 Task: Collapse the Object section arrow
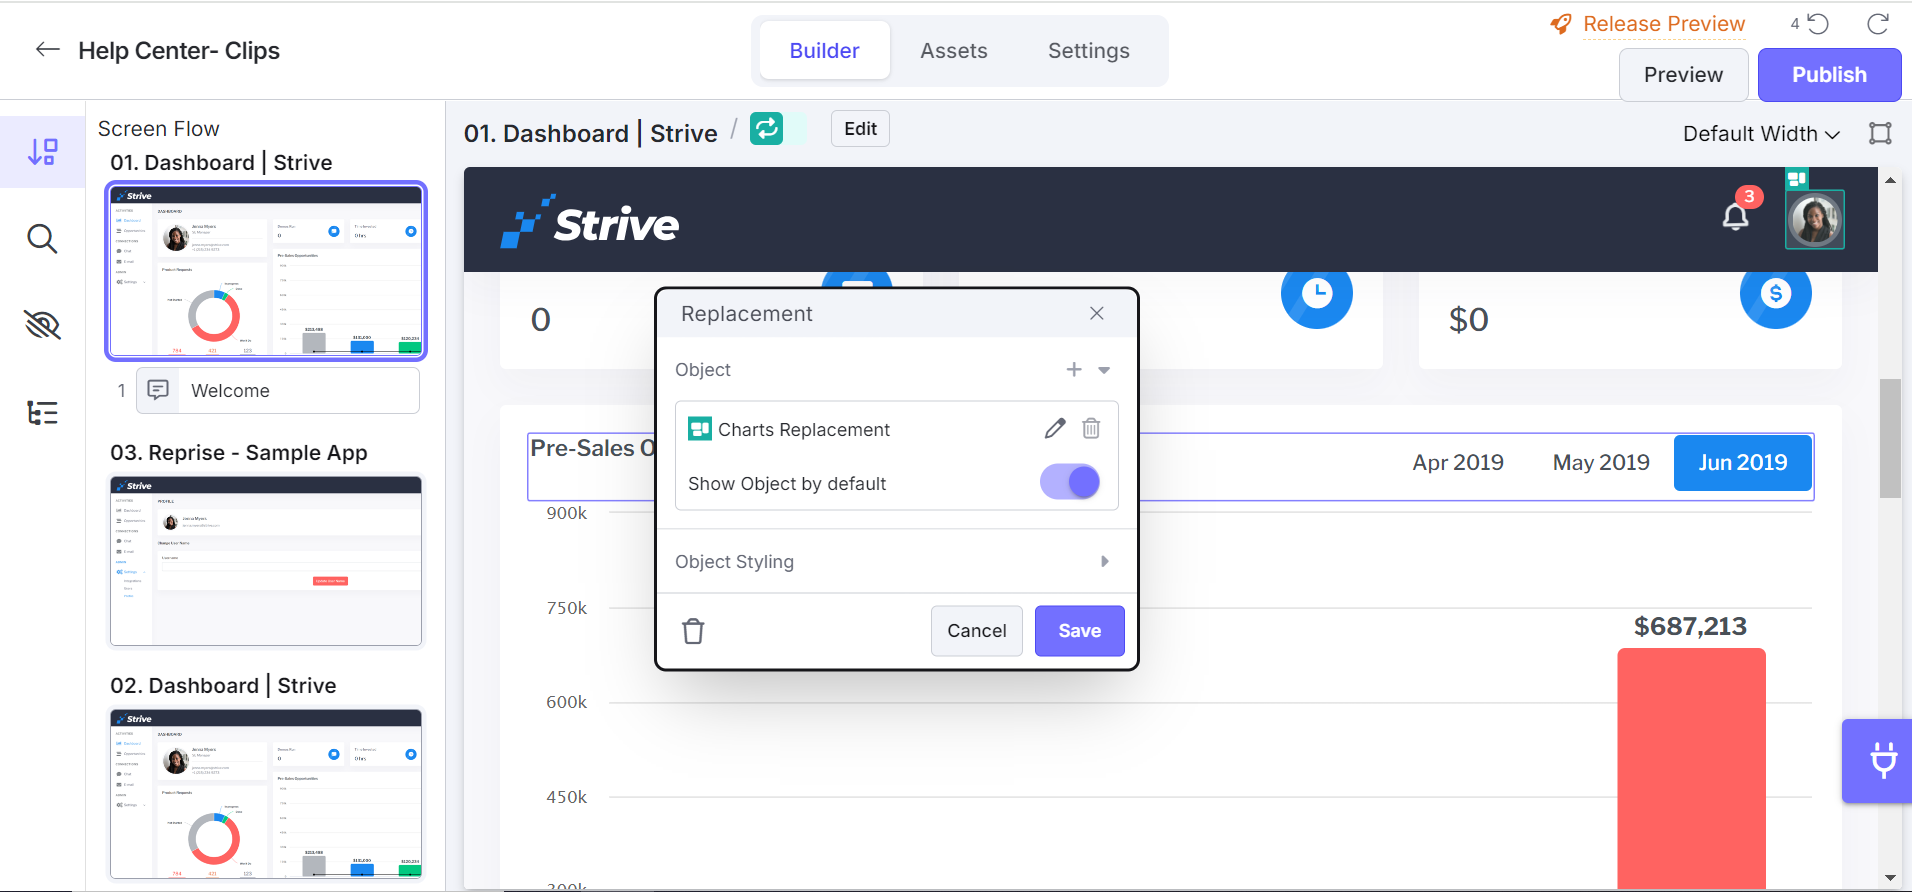pyautogui.click(x=1104, y=370)
